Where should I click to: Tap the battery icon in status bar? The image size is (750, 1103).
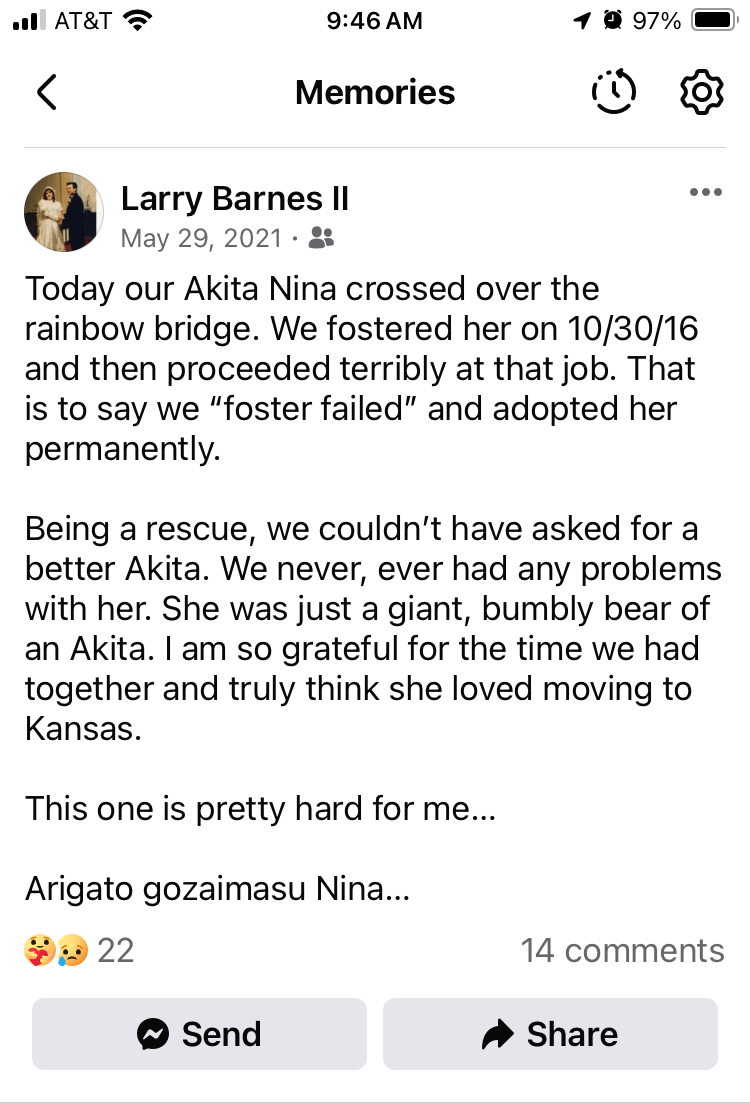(x=713, y=20)
